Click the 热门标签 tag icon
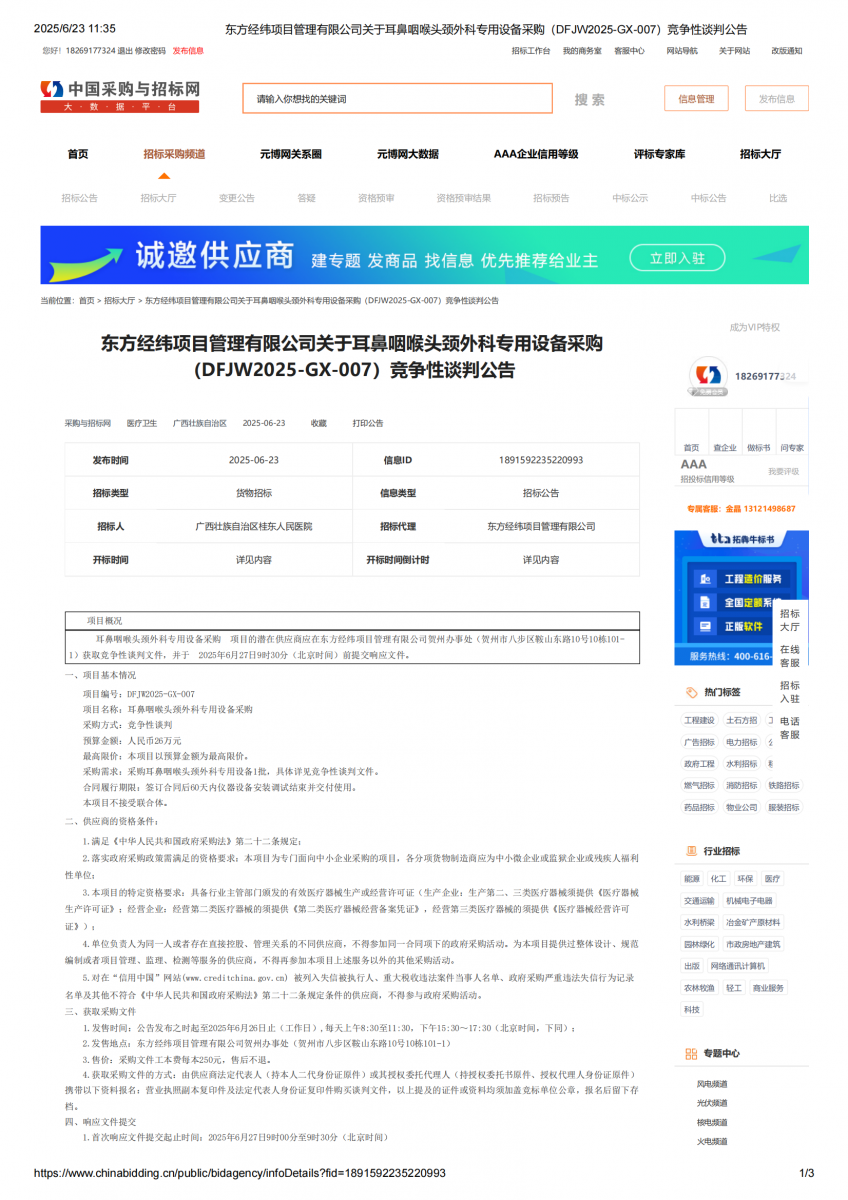 pyautogui.click(x=691, y=692)
